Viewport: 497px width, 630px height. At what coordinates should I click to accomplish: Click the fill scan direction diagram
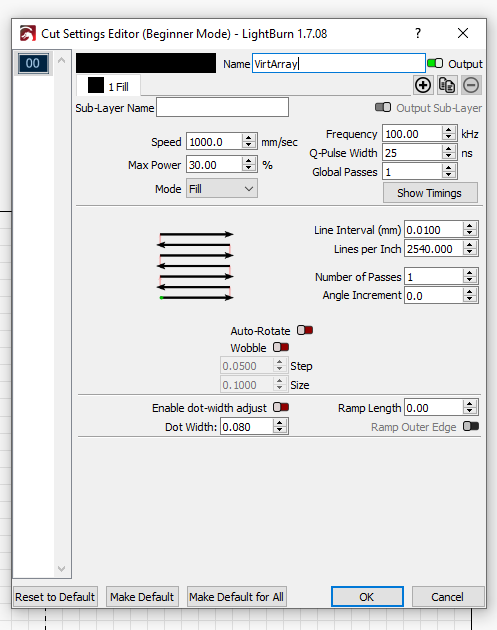point(195,266)
